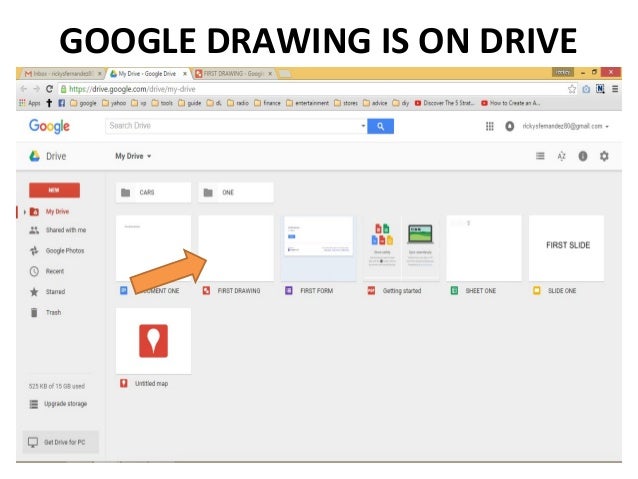Click the Trash bin icon
This screenshot has height=479, width=638.
34,313
